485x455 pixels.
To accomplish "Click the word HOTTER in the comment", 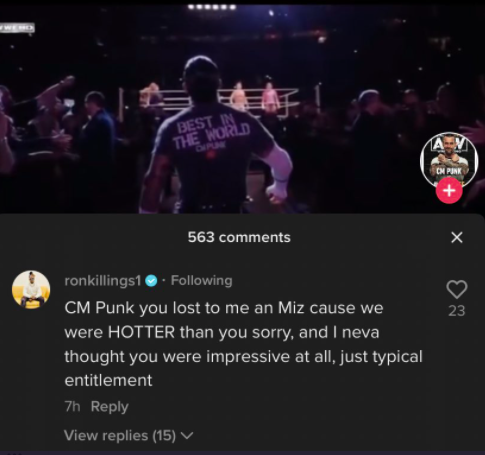I will click(x=141, y=332).
